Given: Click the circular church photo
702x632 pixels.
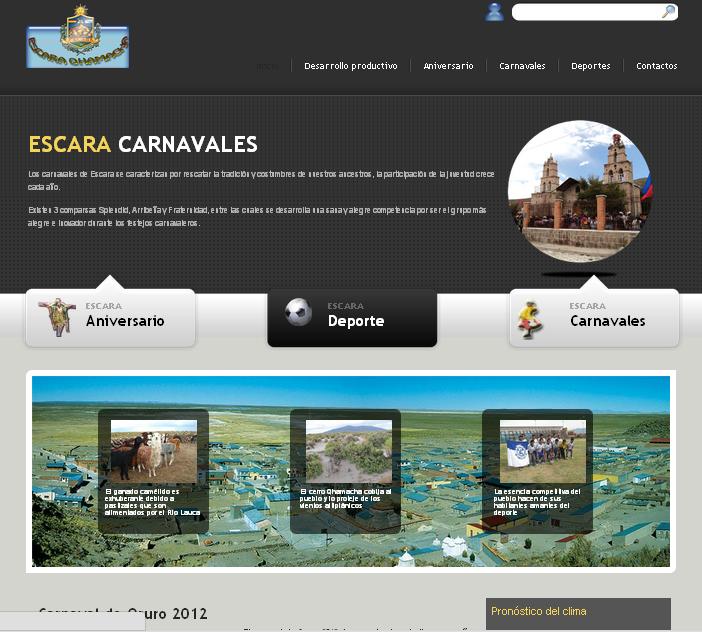Looking at the screenshot, I should (580, 191).
